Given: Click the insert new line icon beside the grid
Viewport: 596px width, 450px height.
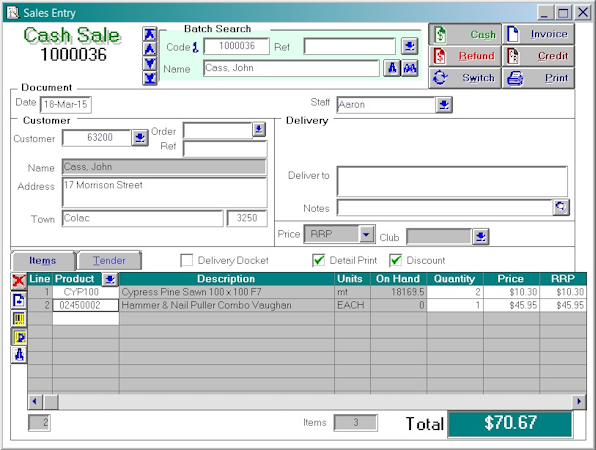Looking at the screenshot, I should (x=19, y=300).
